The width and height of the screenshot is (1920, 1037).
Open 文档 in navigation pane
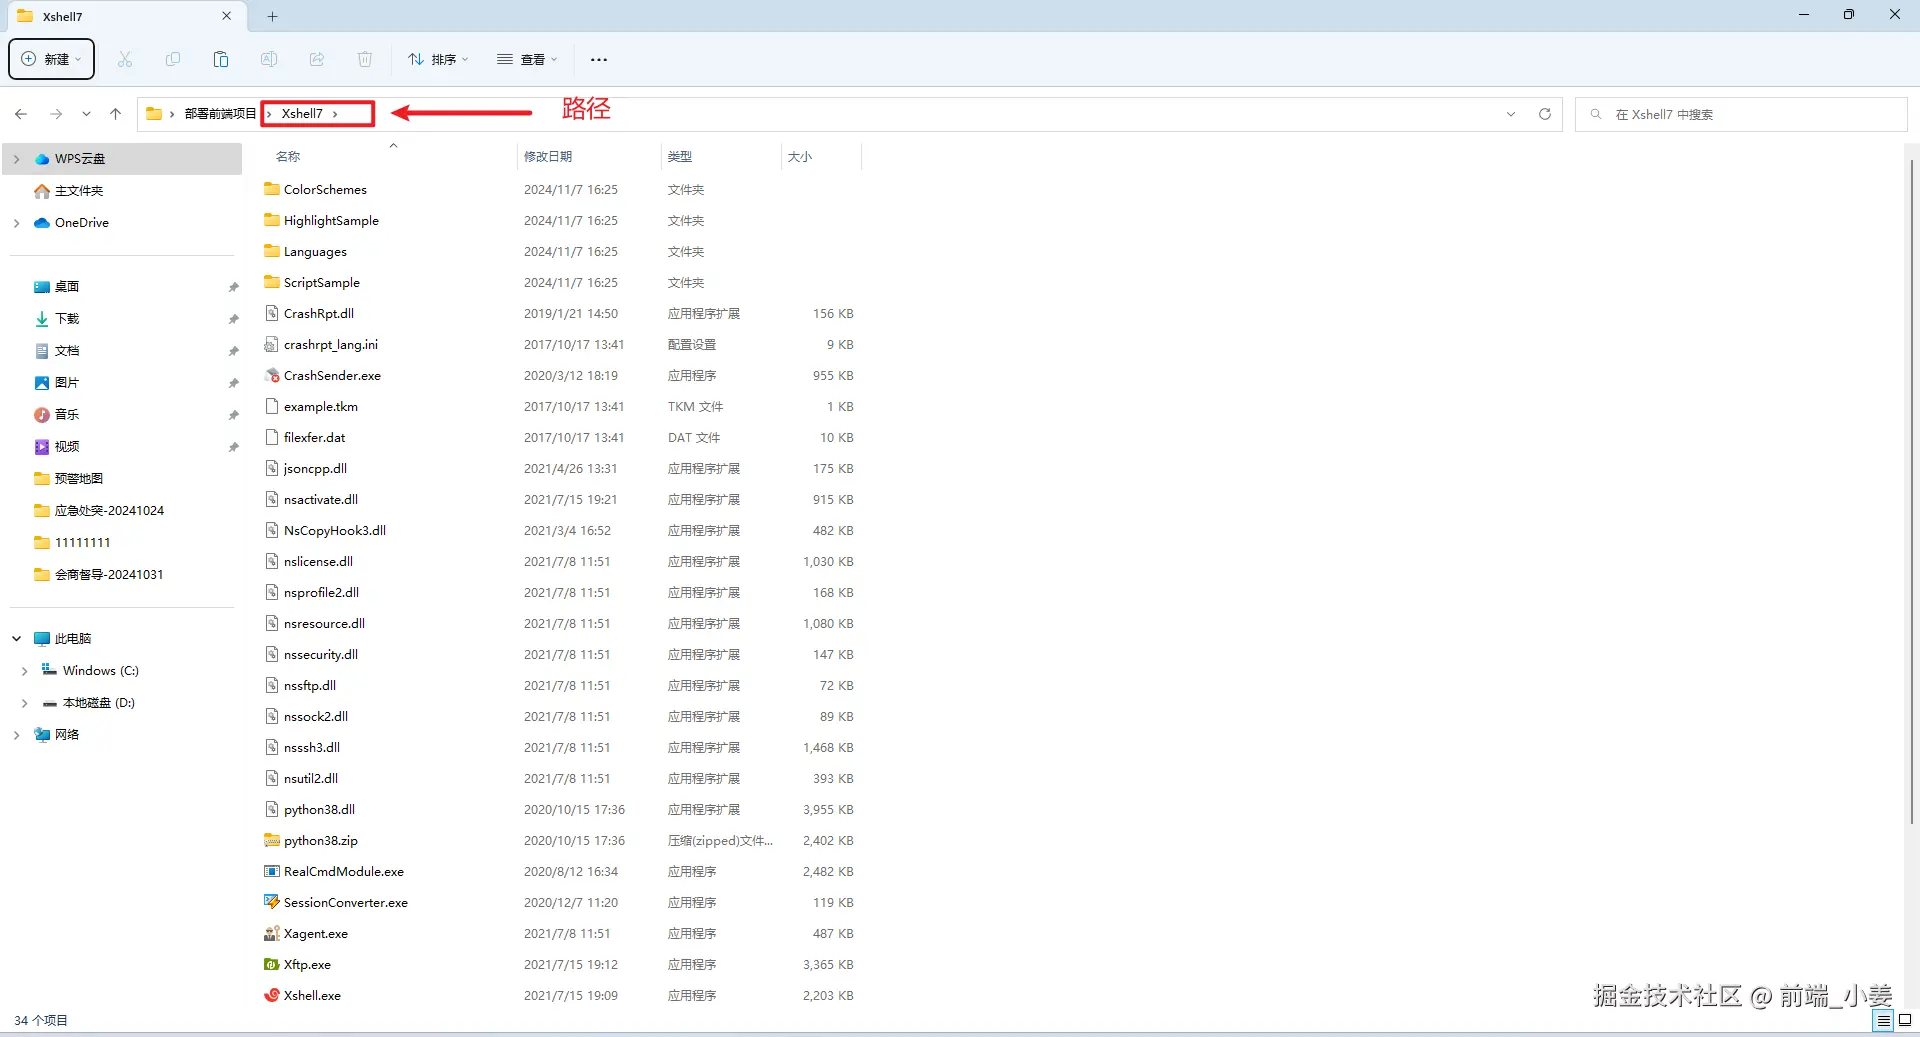[x=67, y=351]
